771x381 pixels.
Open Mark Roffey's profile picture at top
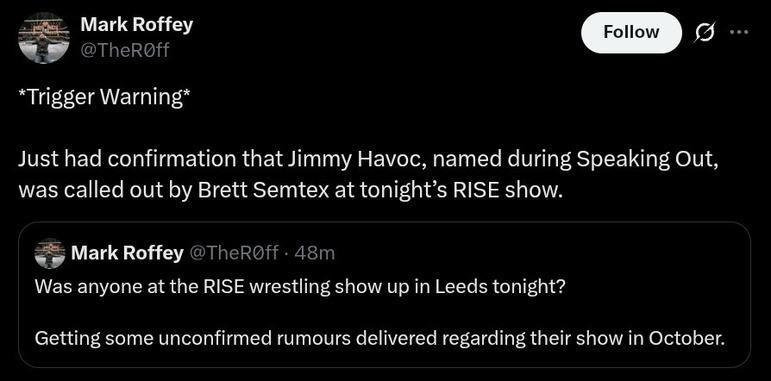click(x=43, y=38)
